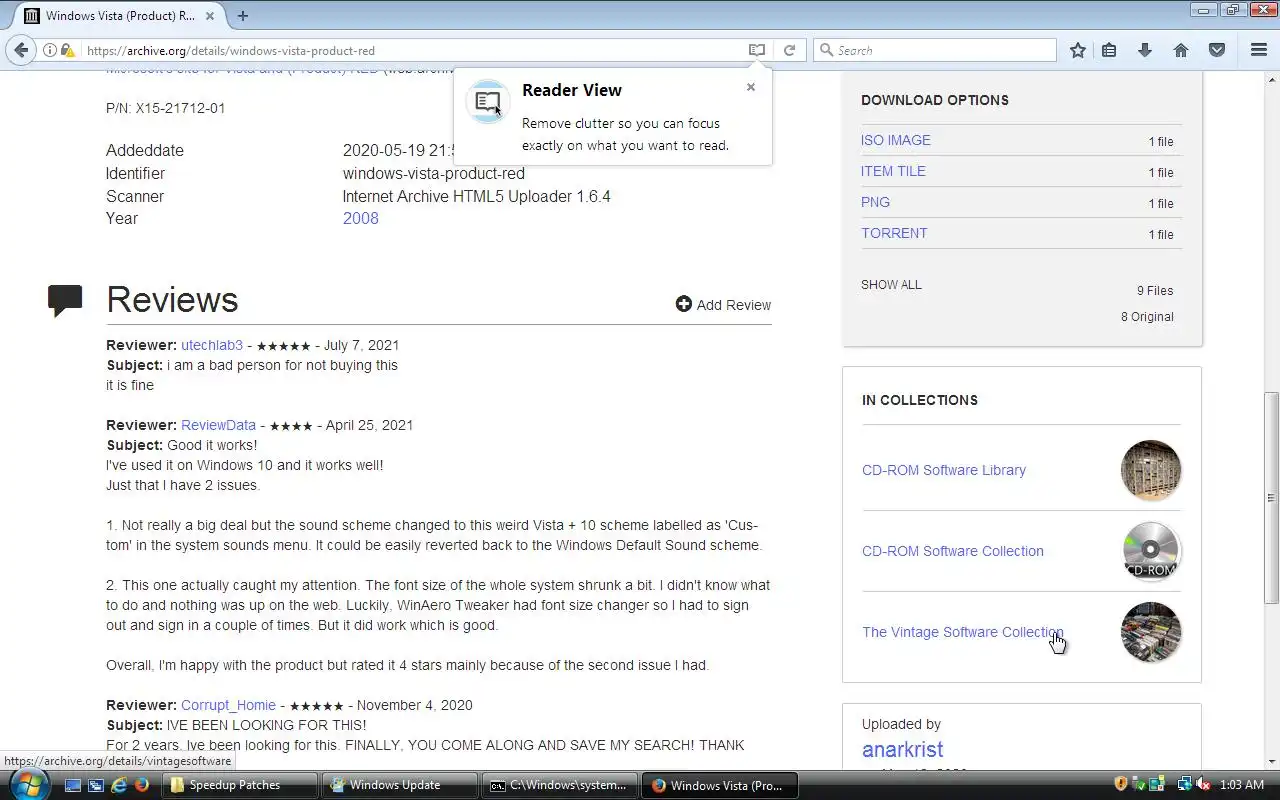This screenshot has height=800, width=1280.
Task: Open PNG download option
Action: [875, 202]
